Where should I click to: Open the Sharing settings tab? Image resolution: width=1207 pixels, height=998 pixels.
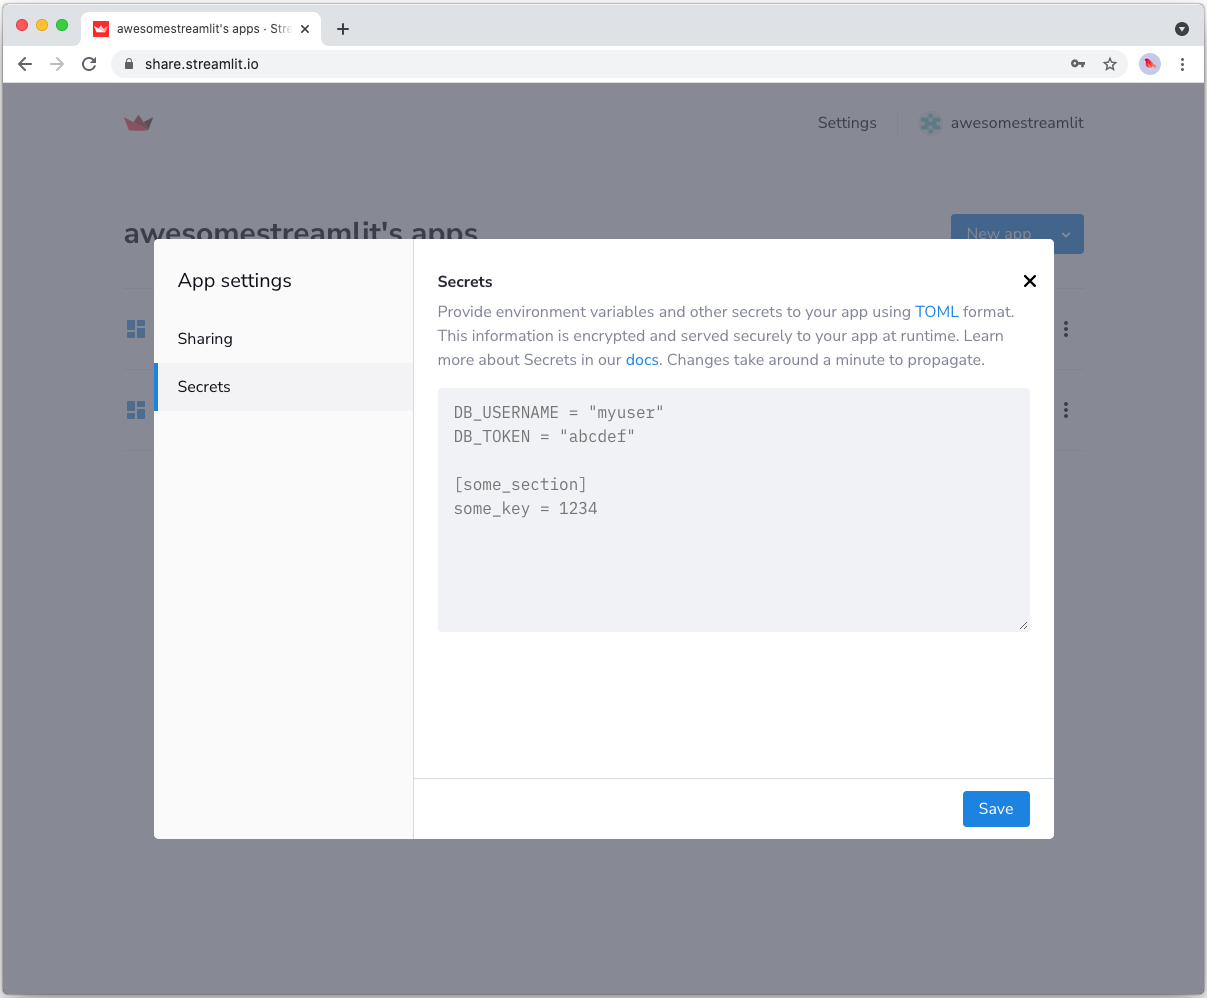tap(205, 339)
